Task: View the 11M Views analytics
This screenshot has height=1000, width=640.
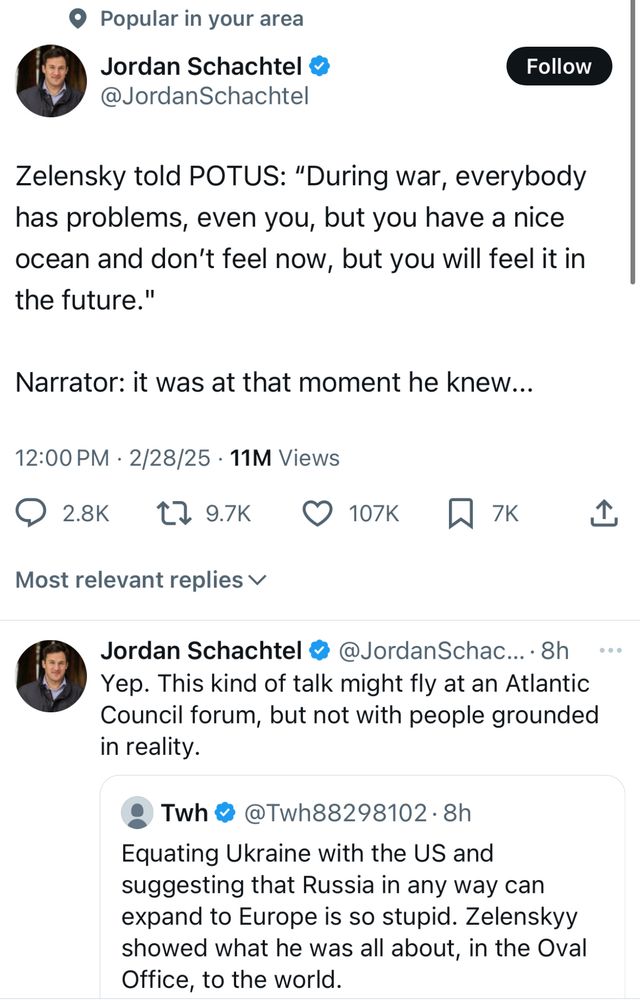Action: [284, 458]
